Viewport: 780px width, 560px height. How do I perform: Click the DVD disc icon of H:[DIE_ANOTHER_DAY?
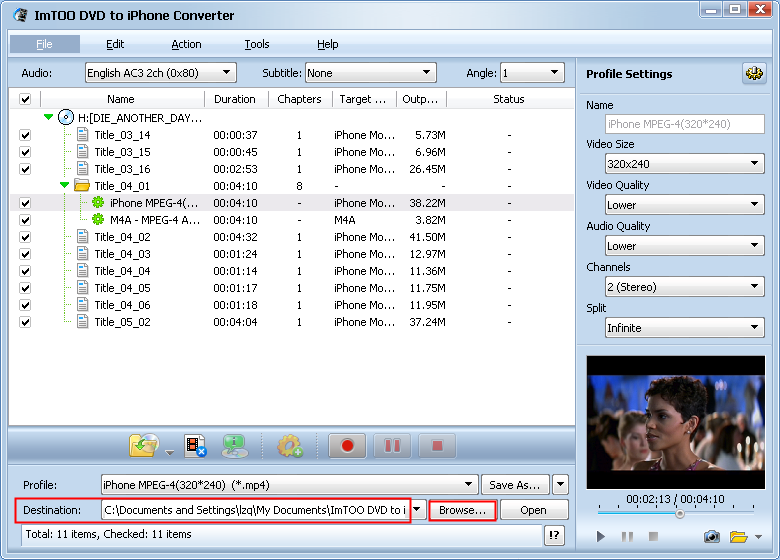point(66,117)
